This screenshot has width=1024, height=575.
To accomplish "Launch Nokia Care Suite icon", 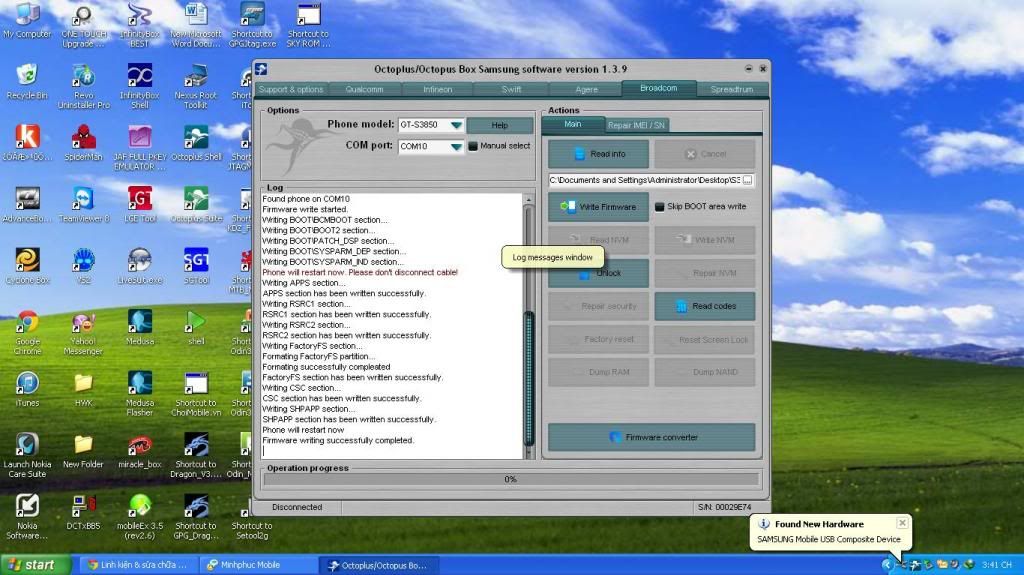I will [x=27, y=455].
